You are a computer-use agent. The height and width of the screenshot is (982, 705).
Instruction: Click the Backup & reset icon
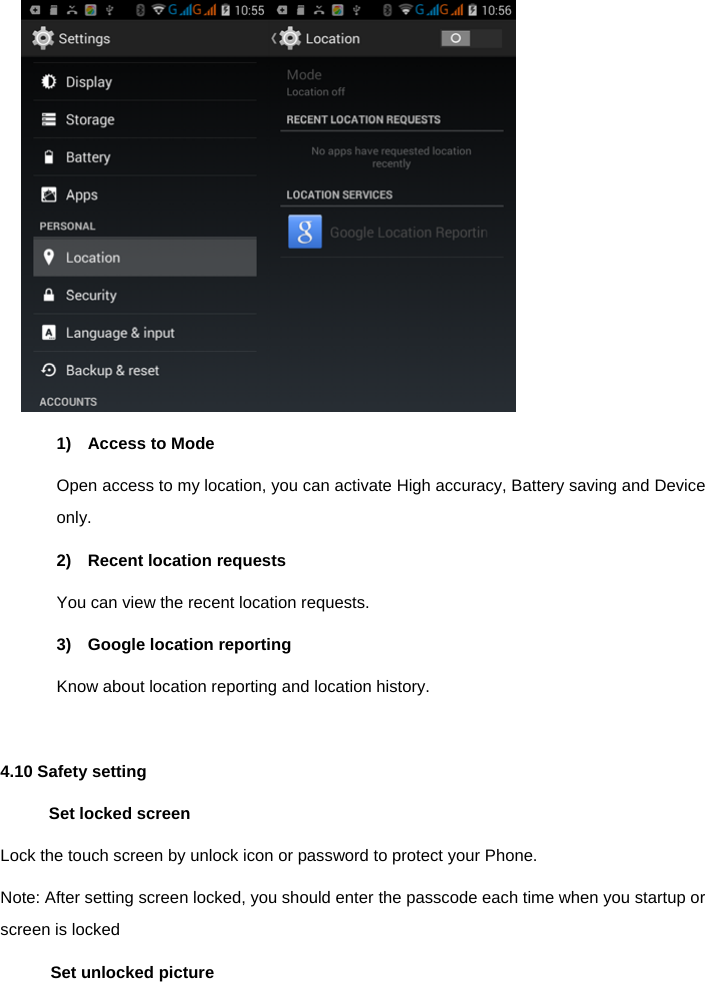(48, 369)
